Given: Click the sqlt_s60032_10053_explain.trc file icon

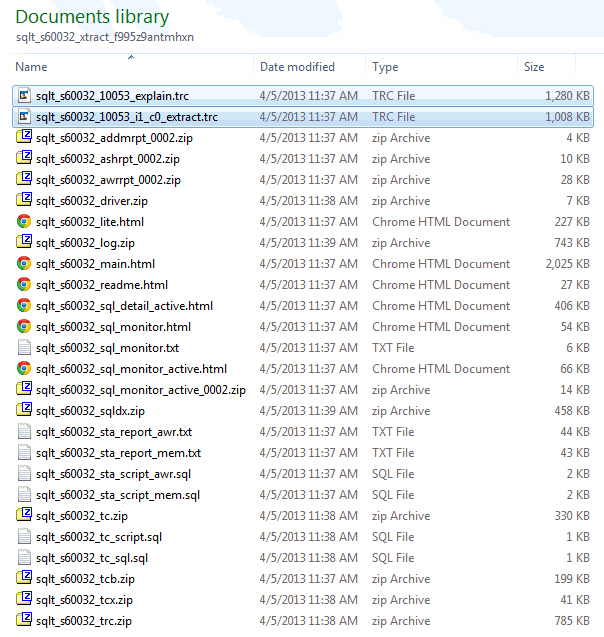Looking at the screenshot, I should click(24, 96).
